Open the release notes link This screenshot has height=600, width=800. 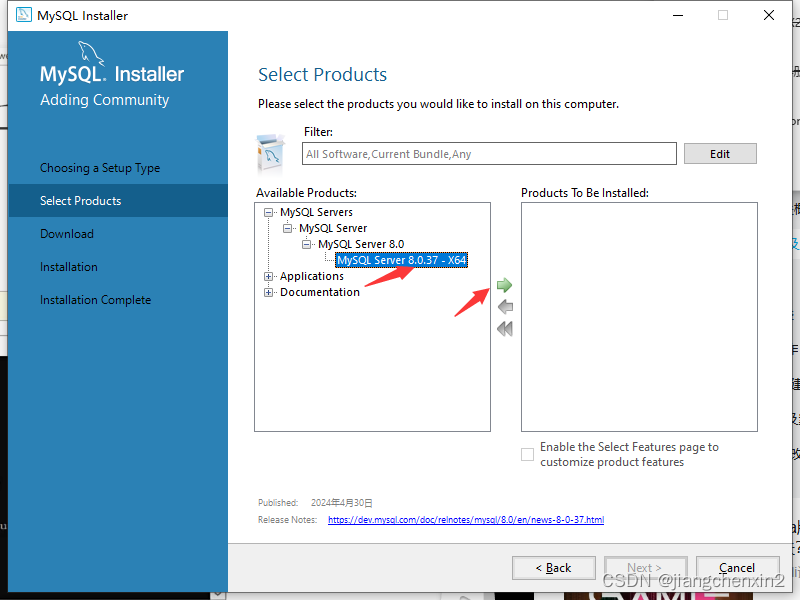click(466, 519)
